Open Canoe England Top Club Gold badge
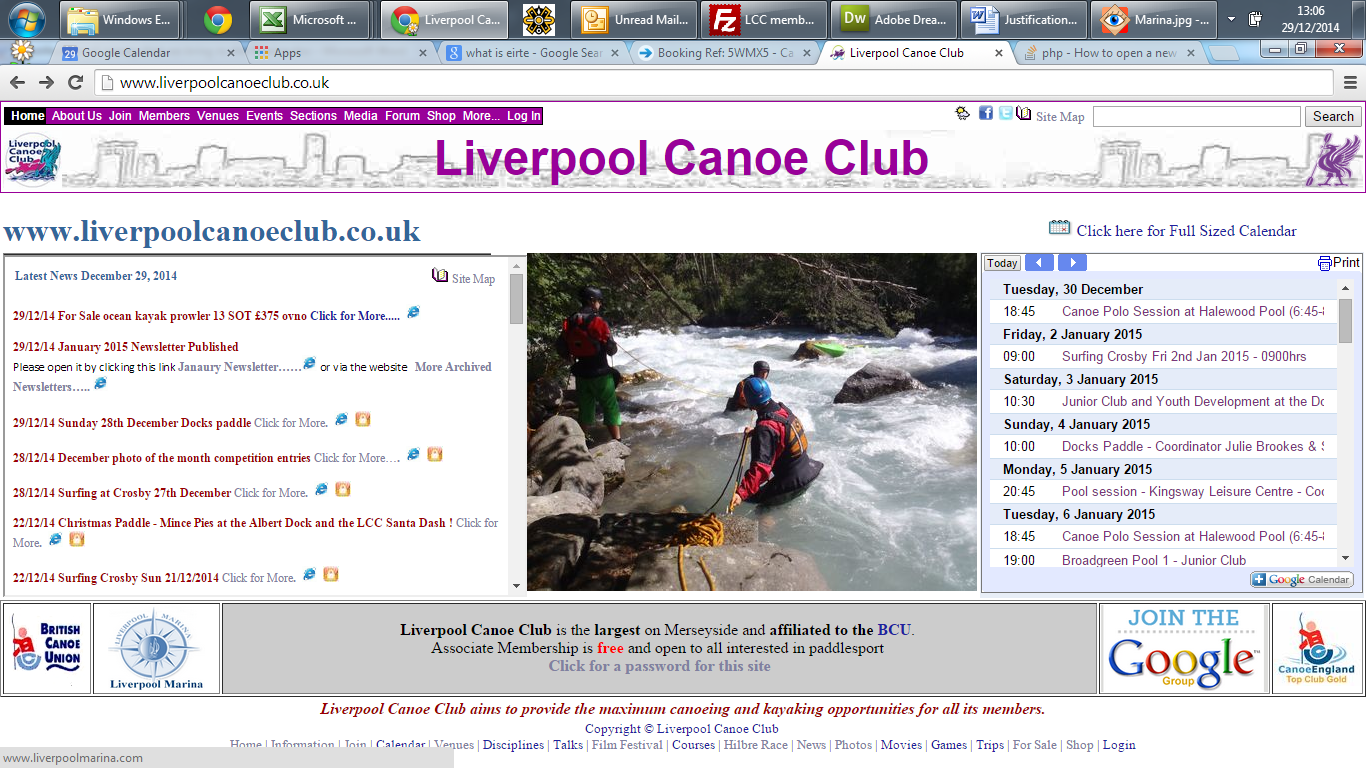This screenshot has height=768, width=1366. tap(1317, 648)
